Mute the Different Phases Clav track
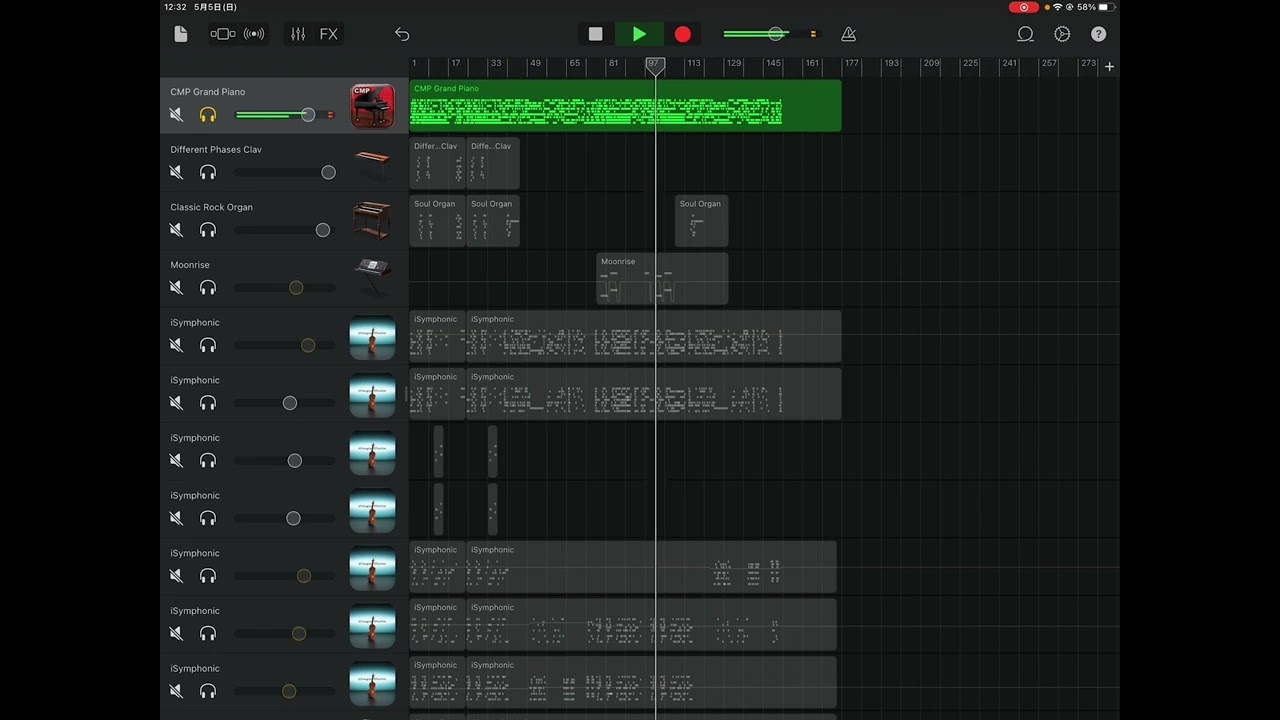1280x720 pixels. coord(176,173)
